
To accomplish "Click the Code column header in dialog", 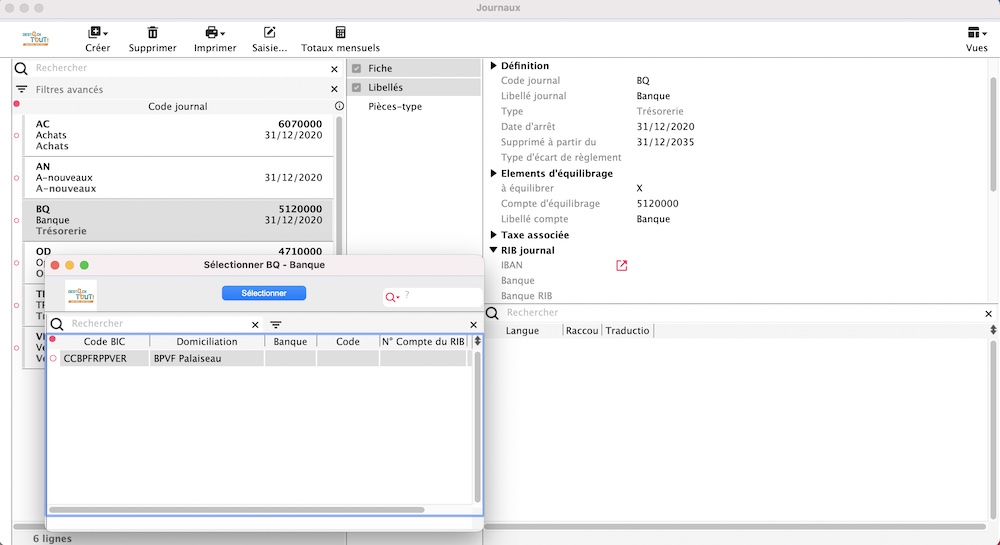I will (348, 342).
